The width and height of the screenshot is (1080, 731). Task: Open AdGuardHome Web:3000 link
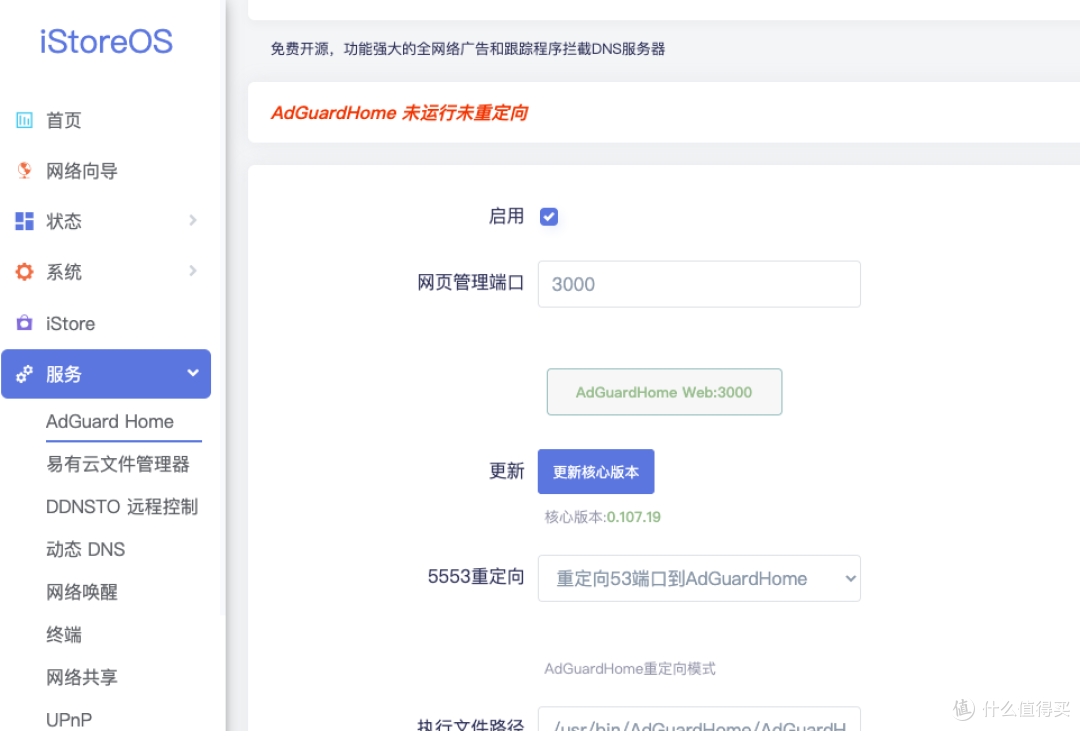pyautogui.click(x=664, y=392)
